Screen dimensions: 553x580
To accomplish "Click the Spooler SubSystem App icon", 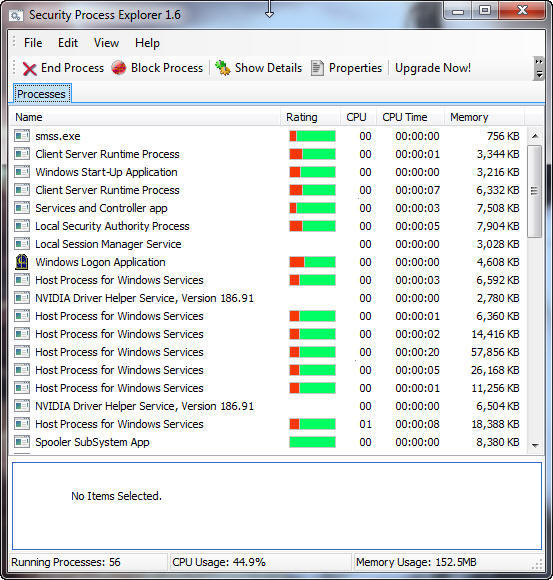I will (x=22, y=442).
